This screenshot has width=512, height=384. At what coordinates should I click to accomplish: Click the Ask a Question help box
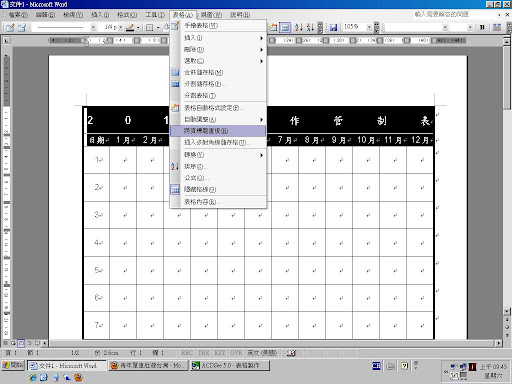pos(457,14)
